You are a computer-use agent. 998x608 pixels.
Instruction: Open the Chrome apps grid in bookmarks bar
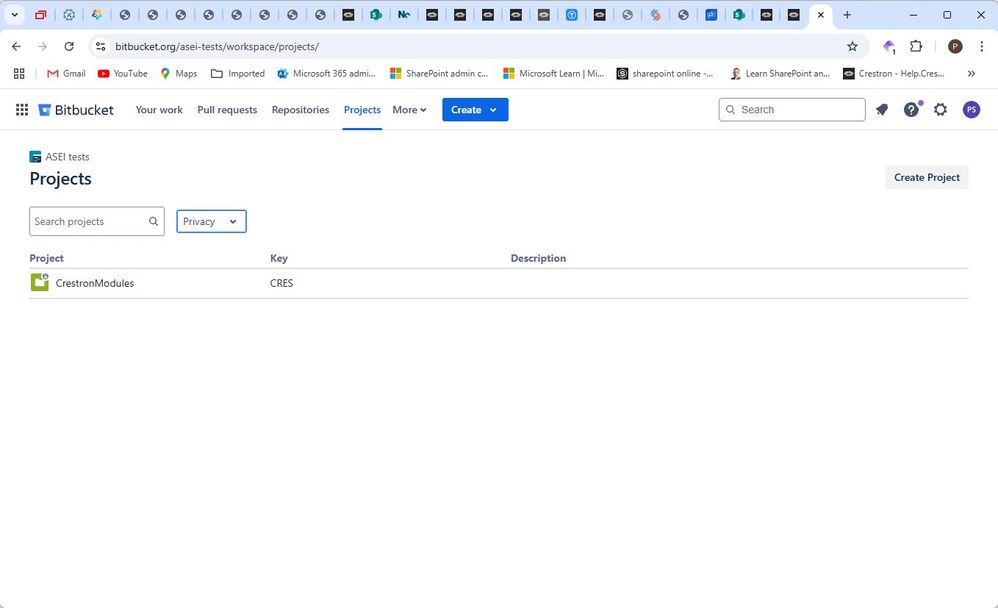tap(19, 74)
